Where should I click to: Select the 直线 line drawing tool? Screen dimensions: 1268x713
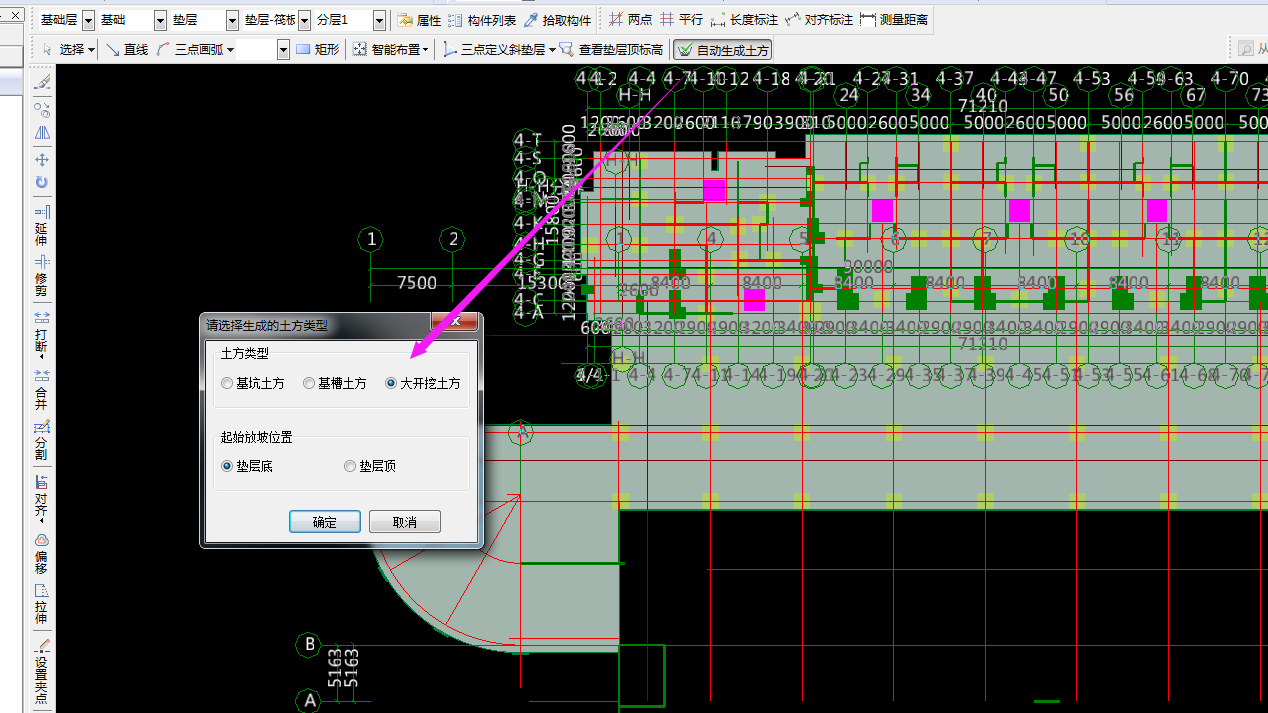coord(127,49)
